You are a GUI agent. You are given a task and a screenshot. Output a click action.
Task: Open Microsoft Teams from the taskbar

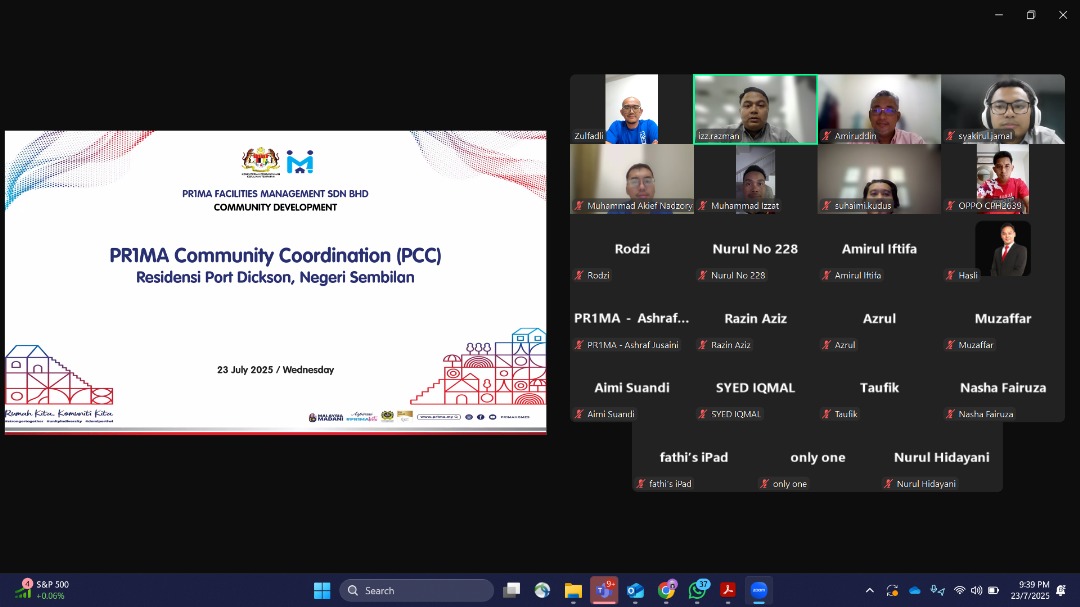pyautogui.click(x=604, y=590)
